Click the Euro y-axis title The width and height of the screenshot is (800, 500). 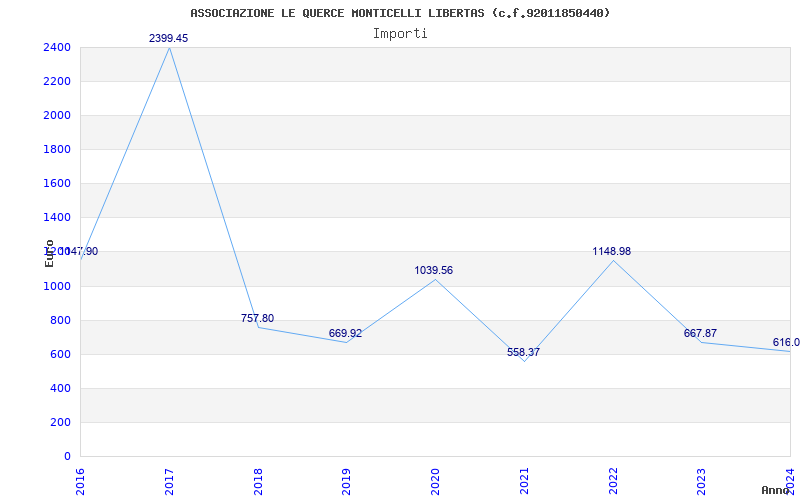(49, 253)
